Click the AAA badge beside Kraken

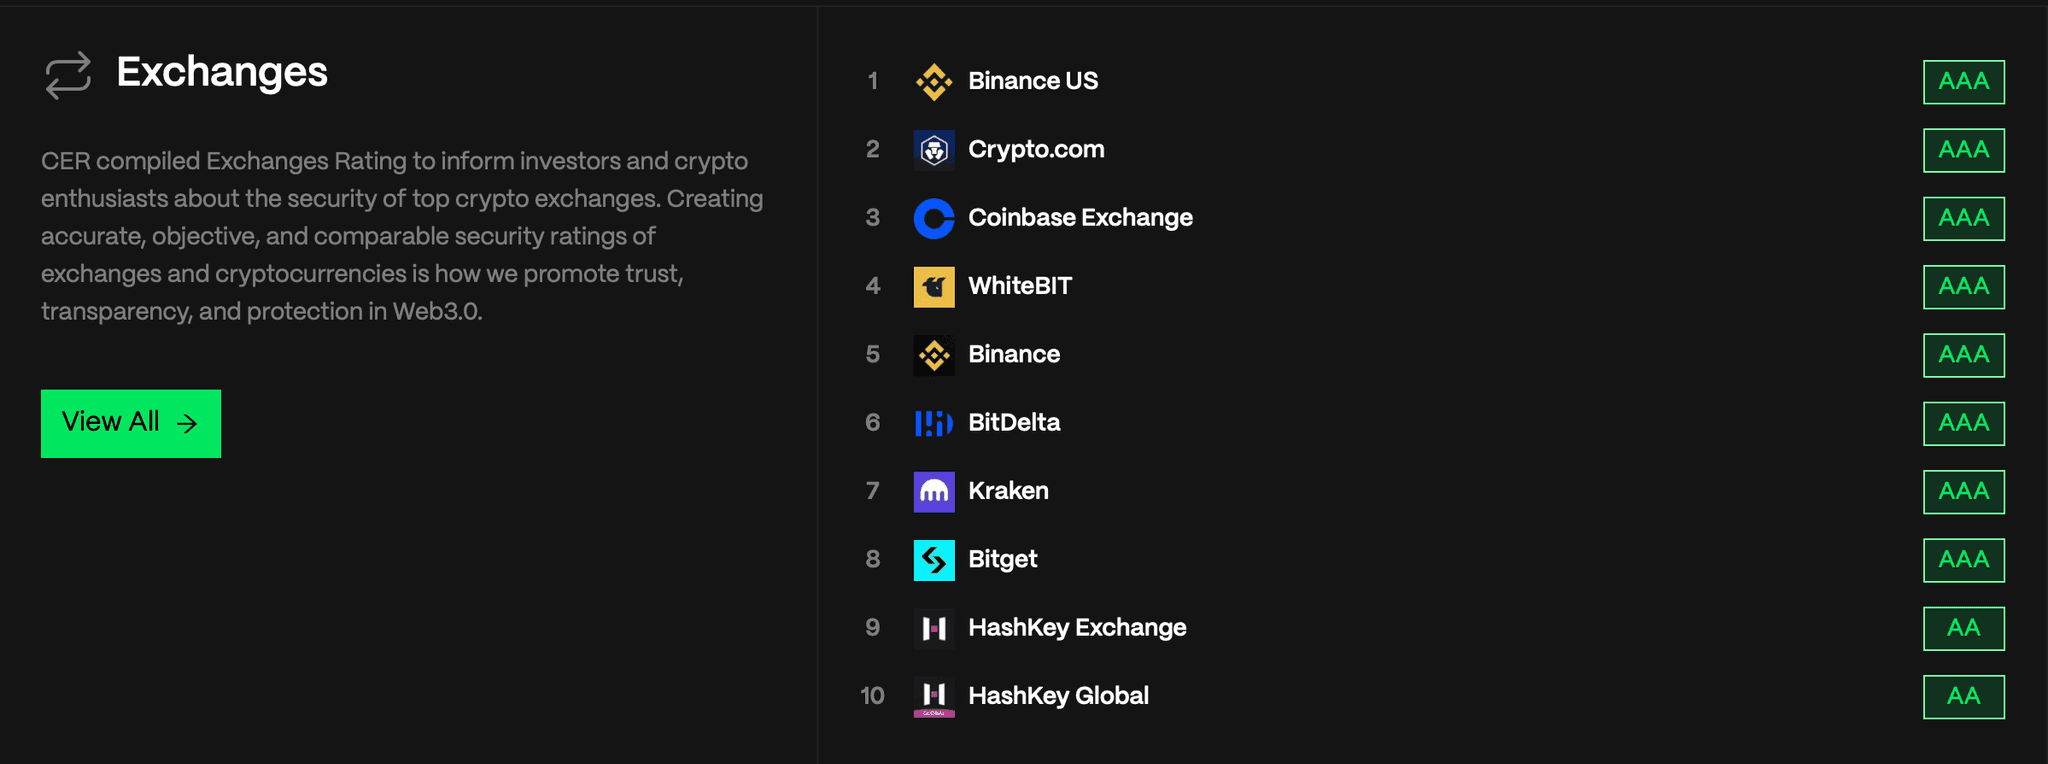(x=1963, y=491)
